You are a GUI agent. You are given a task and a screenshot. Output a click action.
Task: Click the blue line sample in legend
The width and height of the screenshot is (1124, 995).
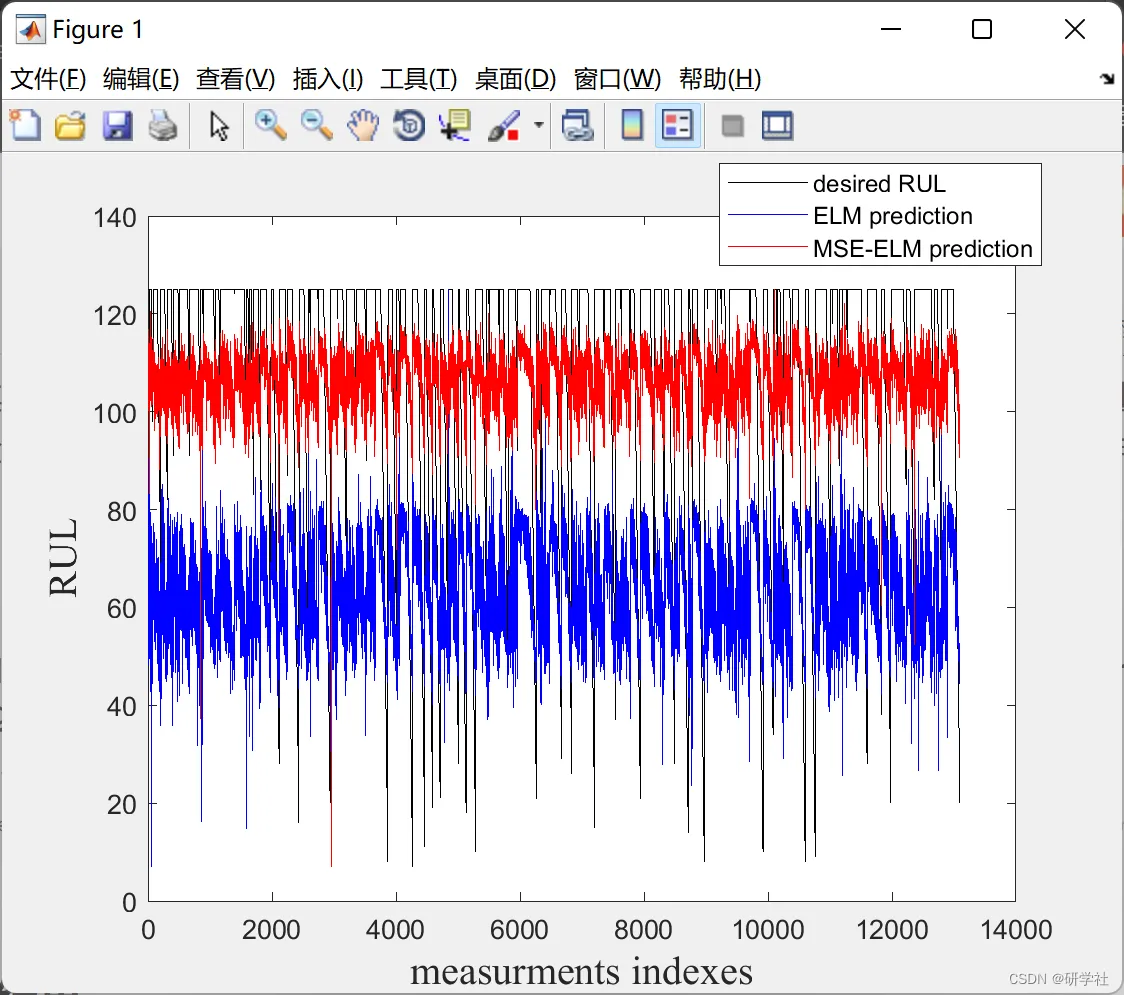tap(767, 215)
